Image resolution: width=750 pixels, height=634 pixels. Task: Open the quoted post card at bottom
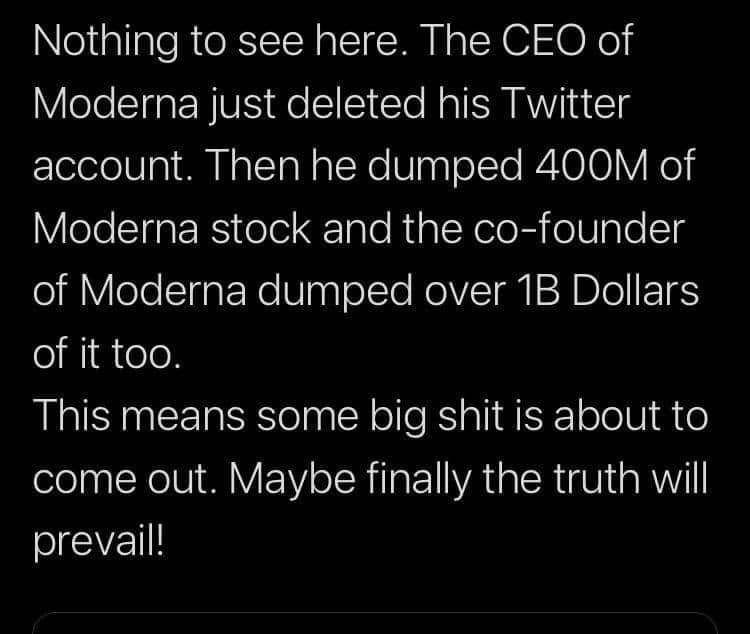tap(375, 623)
